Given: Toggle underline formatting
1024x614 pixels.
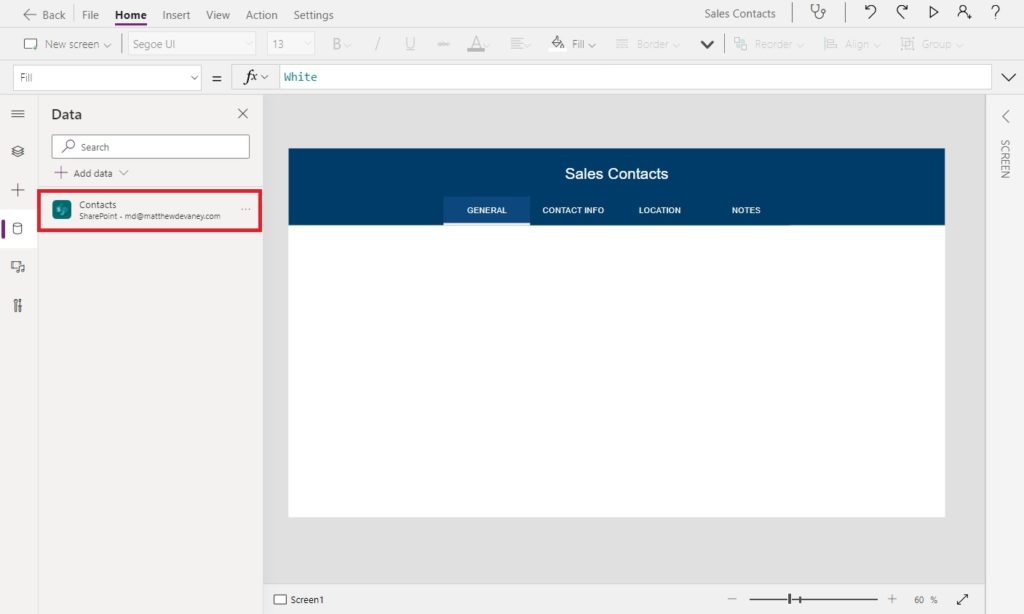Looking at the screenshot, I should (410, 44).
